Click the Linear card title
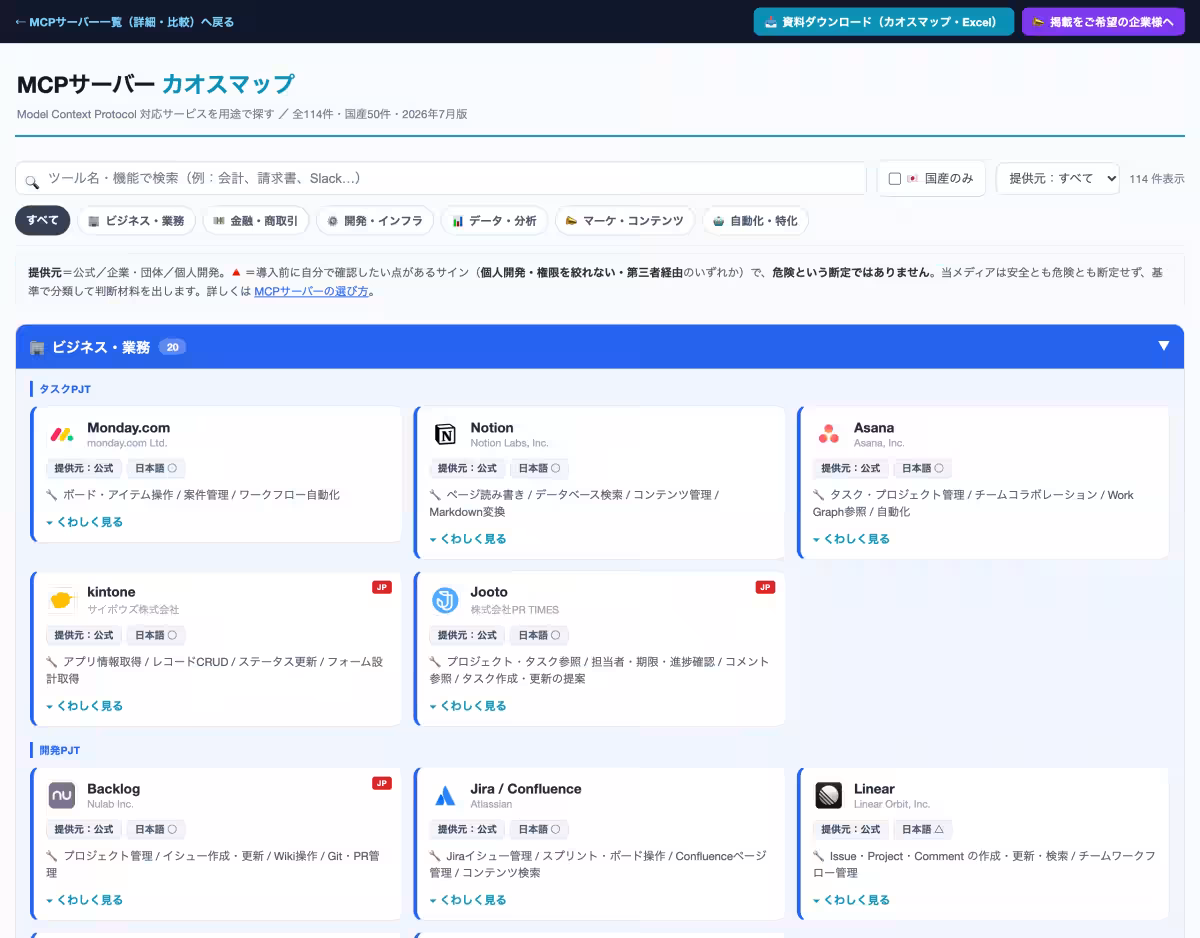 click(874, 788)
